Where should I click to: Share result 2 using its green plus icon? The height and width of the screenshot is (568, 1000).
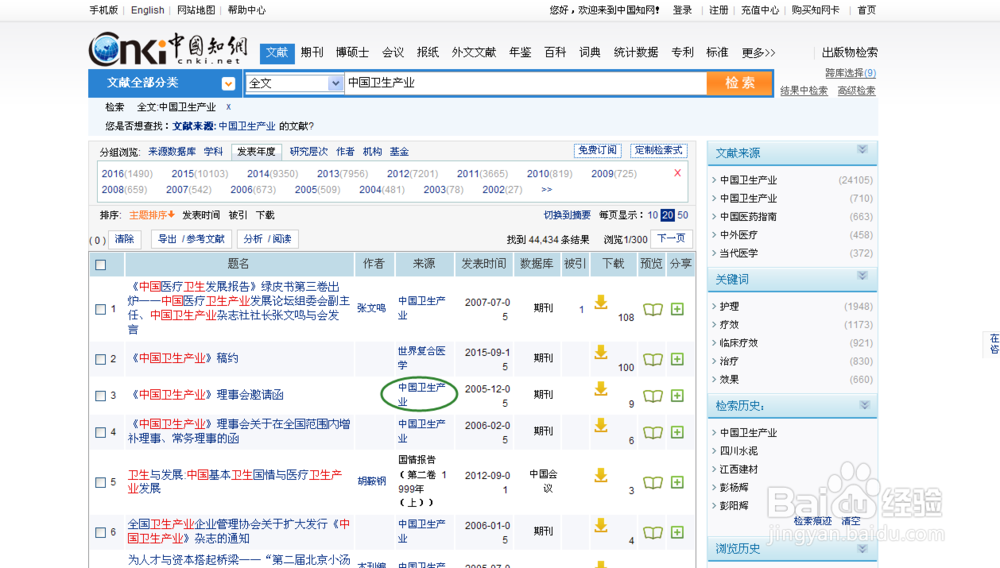(677, 359)
